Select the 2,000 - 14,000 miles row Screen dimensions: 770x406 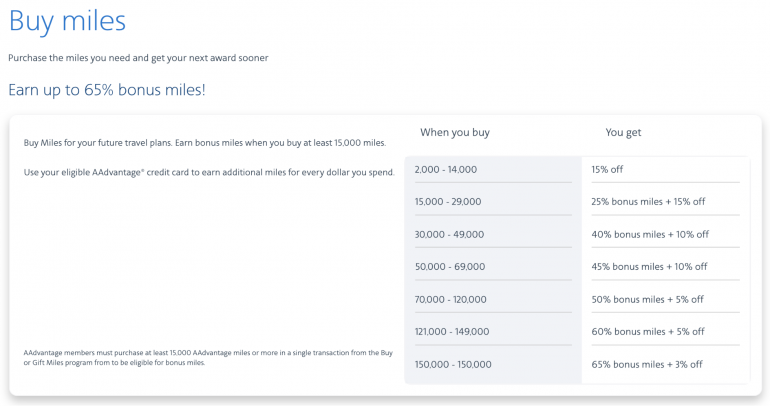coord(445,169)
